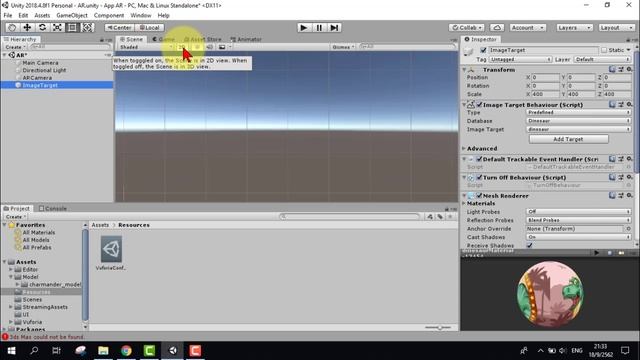Open the Database Dinosaur dropdown

pos(578,121)
